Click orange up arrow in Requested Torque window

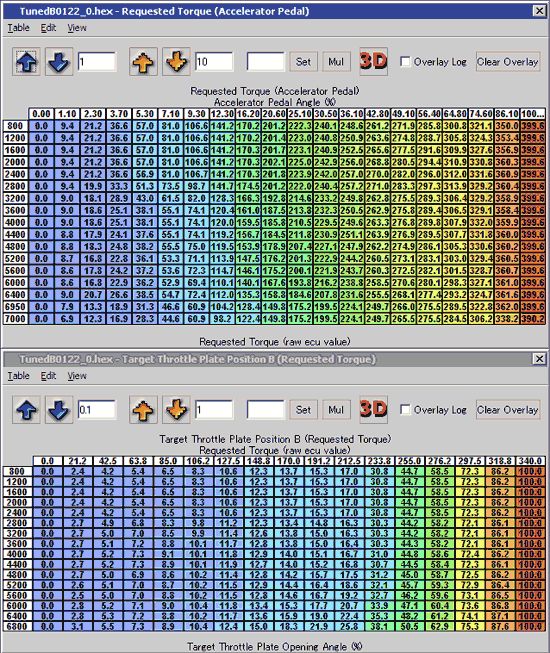pyautogui.click(x=143, y=62)
